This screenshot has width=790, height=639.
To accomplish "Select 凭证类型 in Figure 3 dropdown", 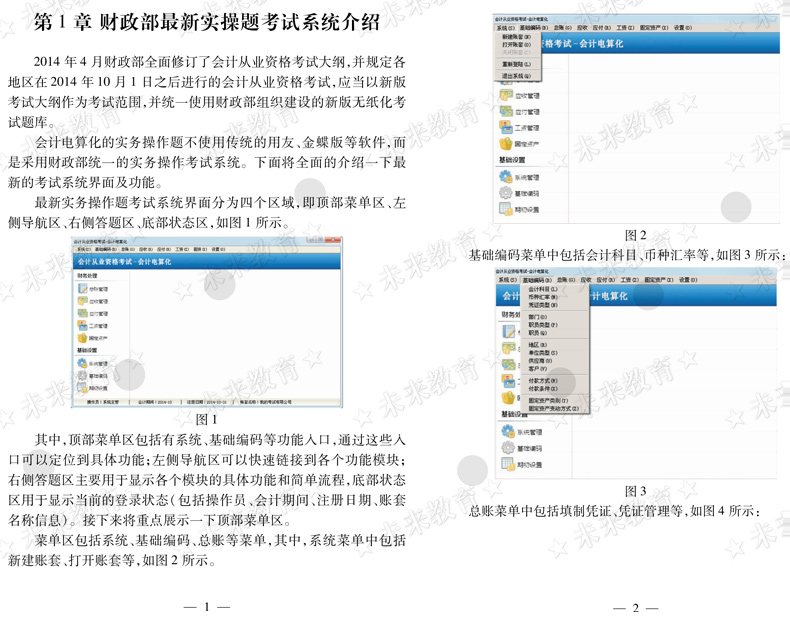I will [543, 305].
